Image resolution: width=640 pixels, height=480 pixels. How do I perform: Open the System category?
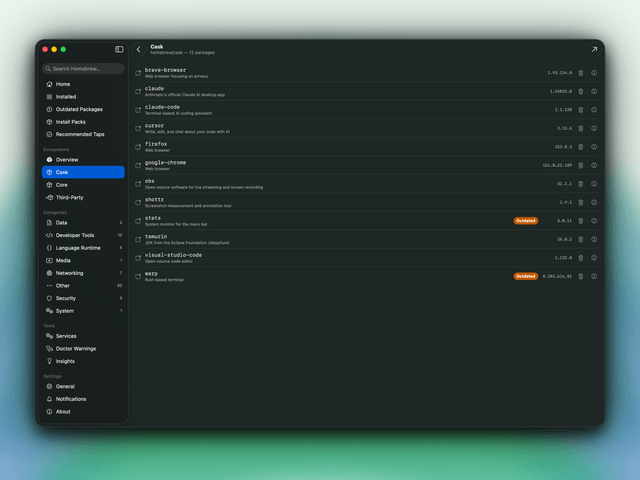83,311
